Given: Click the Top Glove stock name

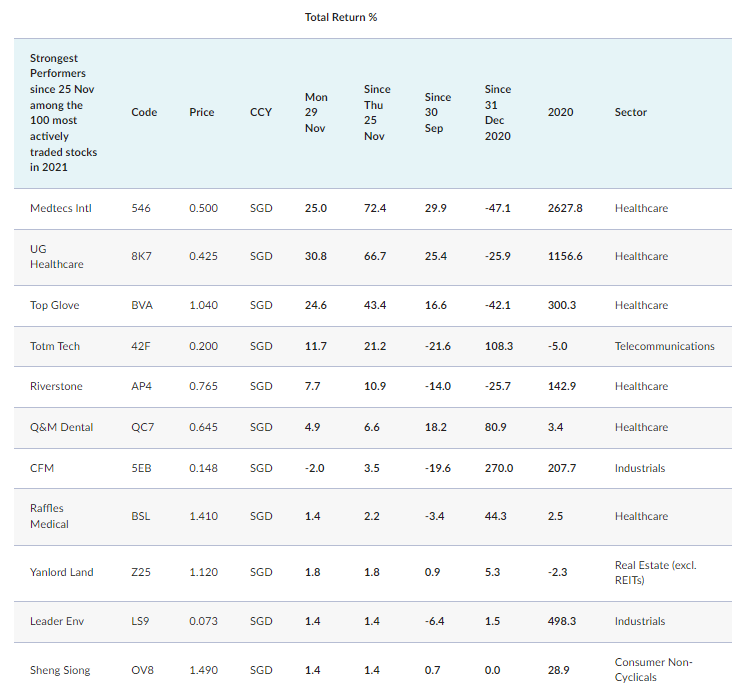Looking at the screenshot, I should tap(55, 305).
